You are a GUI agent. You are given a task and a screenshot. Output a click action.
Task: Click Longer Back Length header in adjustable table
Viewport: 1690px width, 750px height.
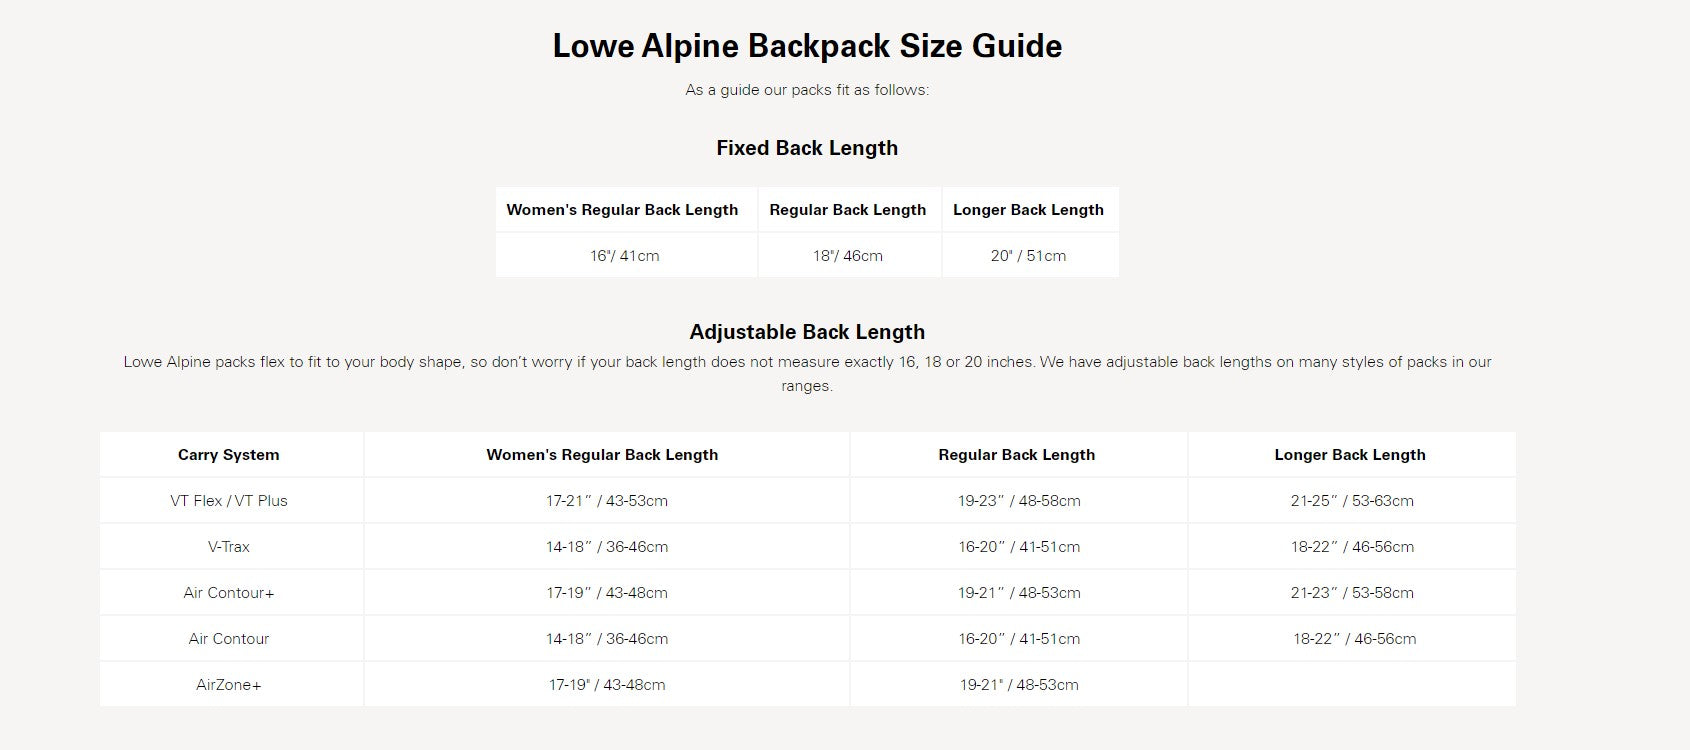coord(1350,455)
